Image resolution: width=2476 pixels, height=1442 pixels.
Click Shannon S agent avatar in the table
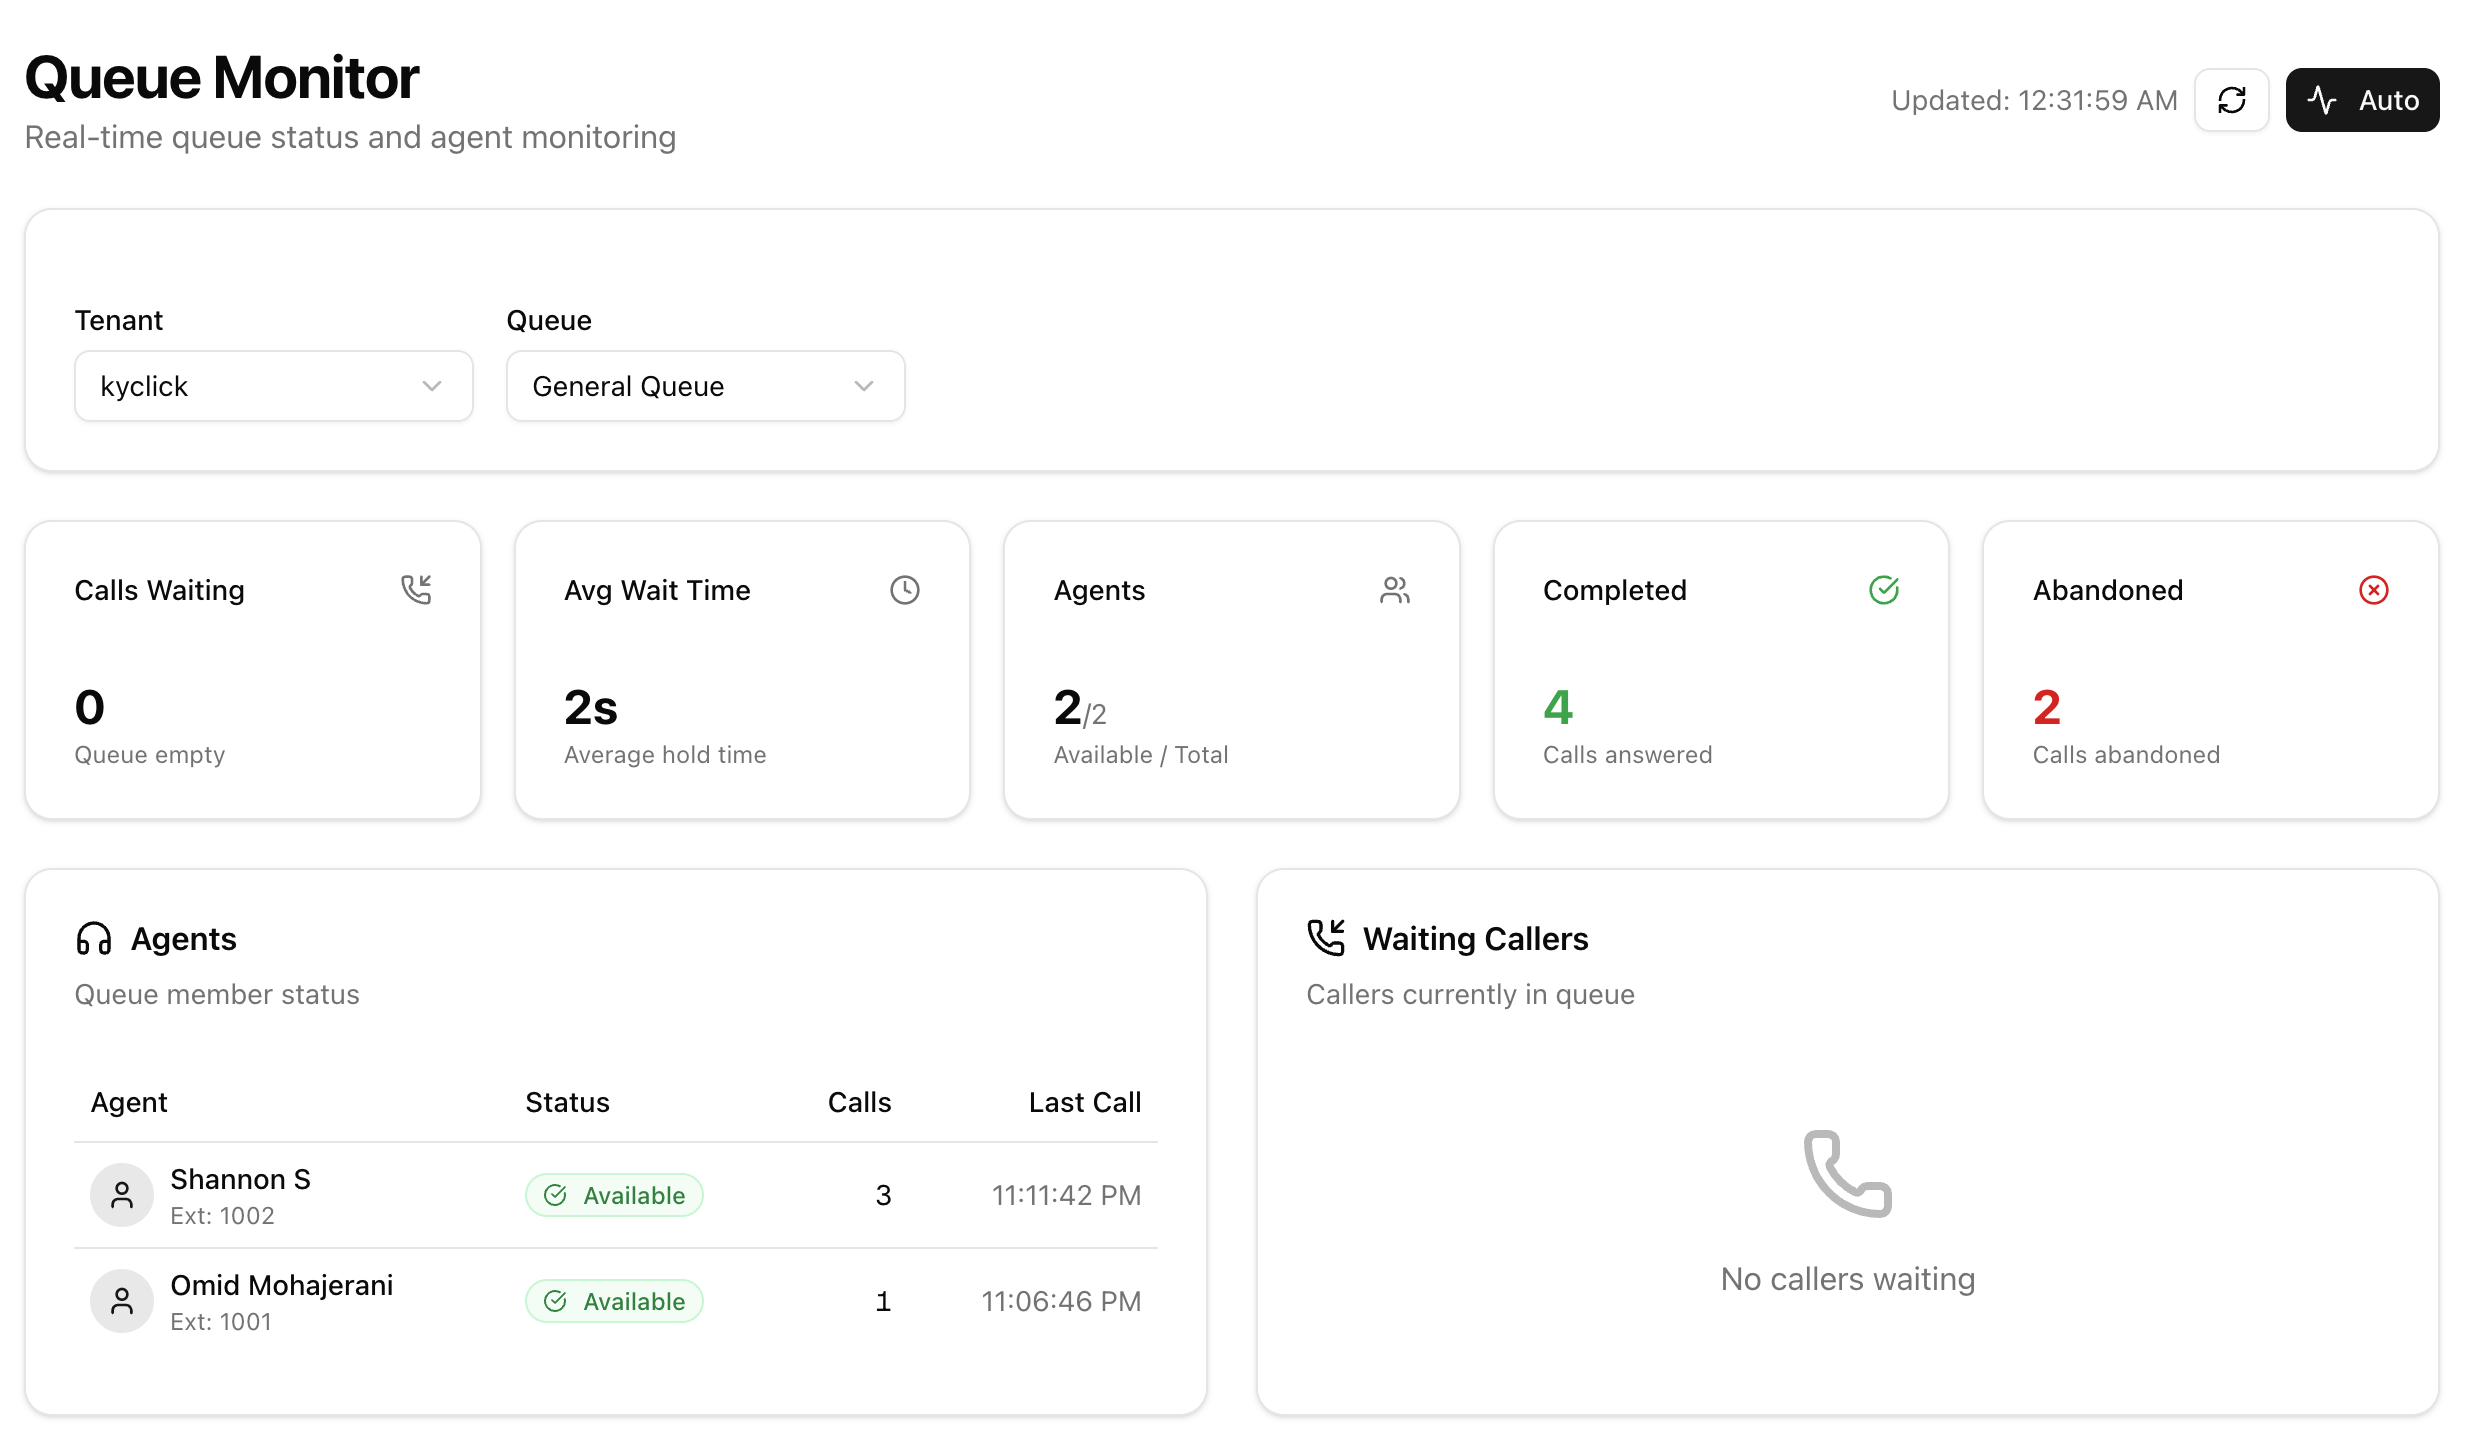pos(121,1194)
